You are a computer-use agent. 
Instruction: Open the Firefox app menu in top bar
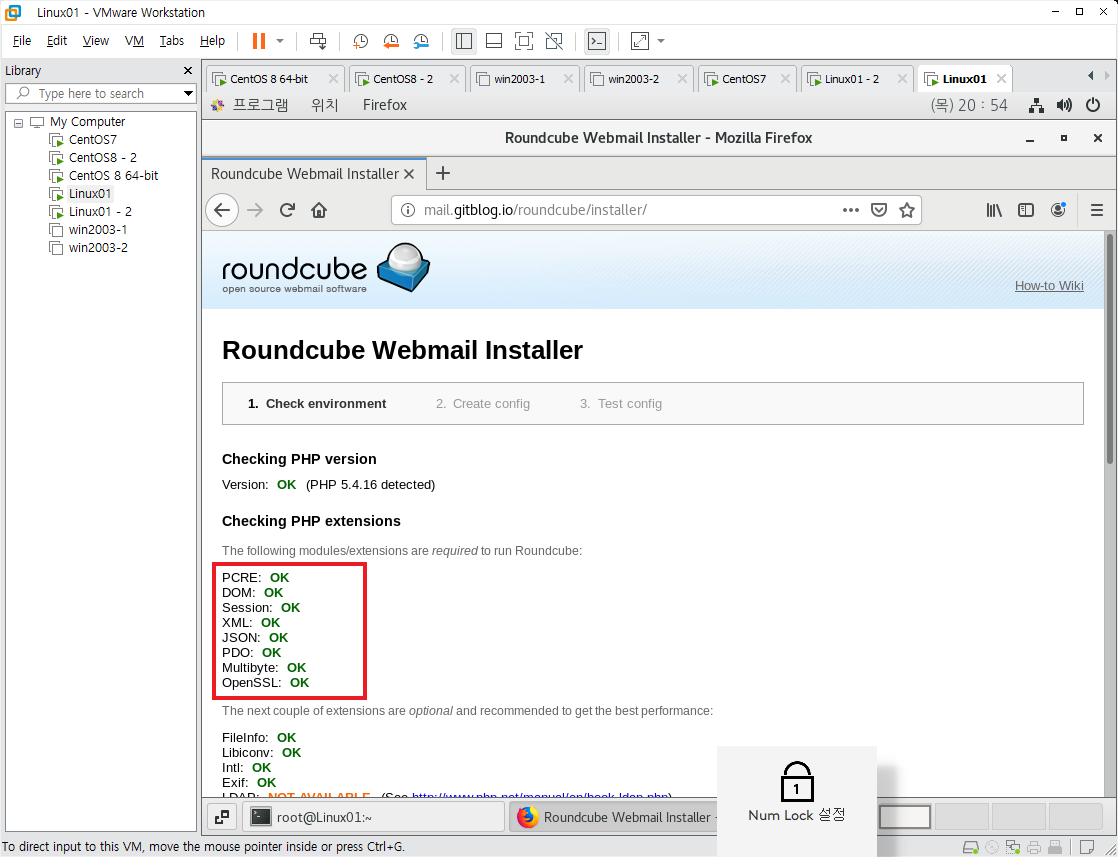384,106
